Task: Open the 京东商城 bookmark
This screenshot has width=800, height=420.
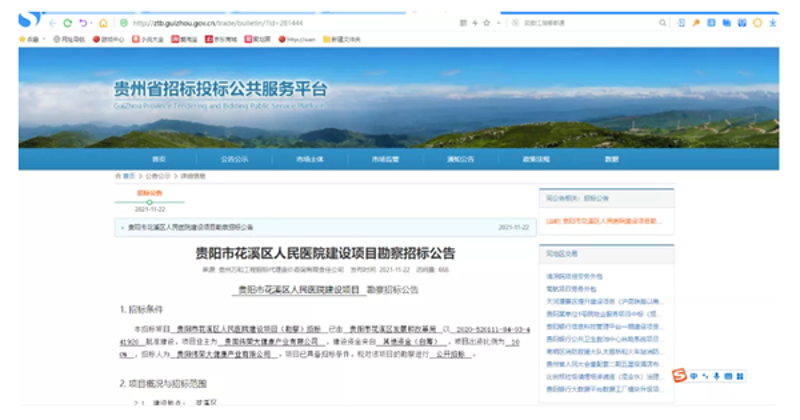Action: 221,39
